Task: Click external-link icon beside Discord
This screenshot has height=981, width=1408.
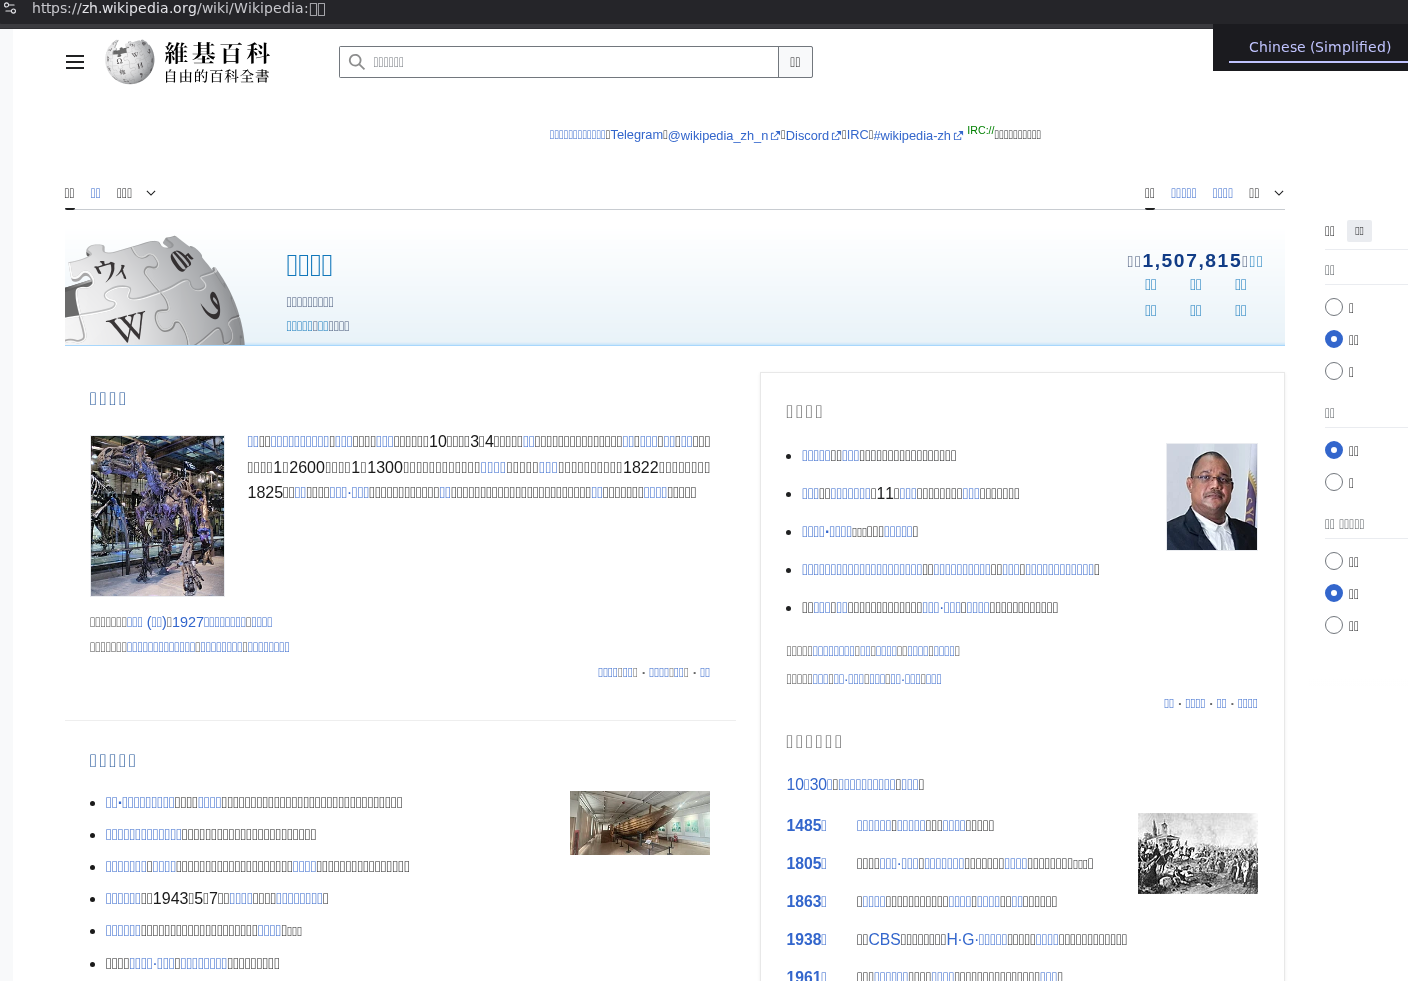Action: click(x=836, y=136)
